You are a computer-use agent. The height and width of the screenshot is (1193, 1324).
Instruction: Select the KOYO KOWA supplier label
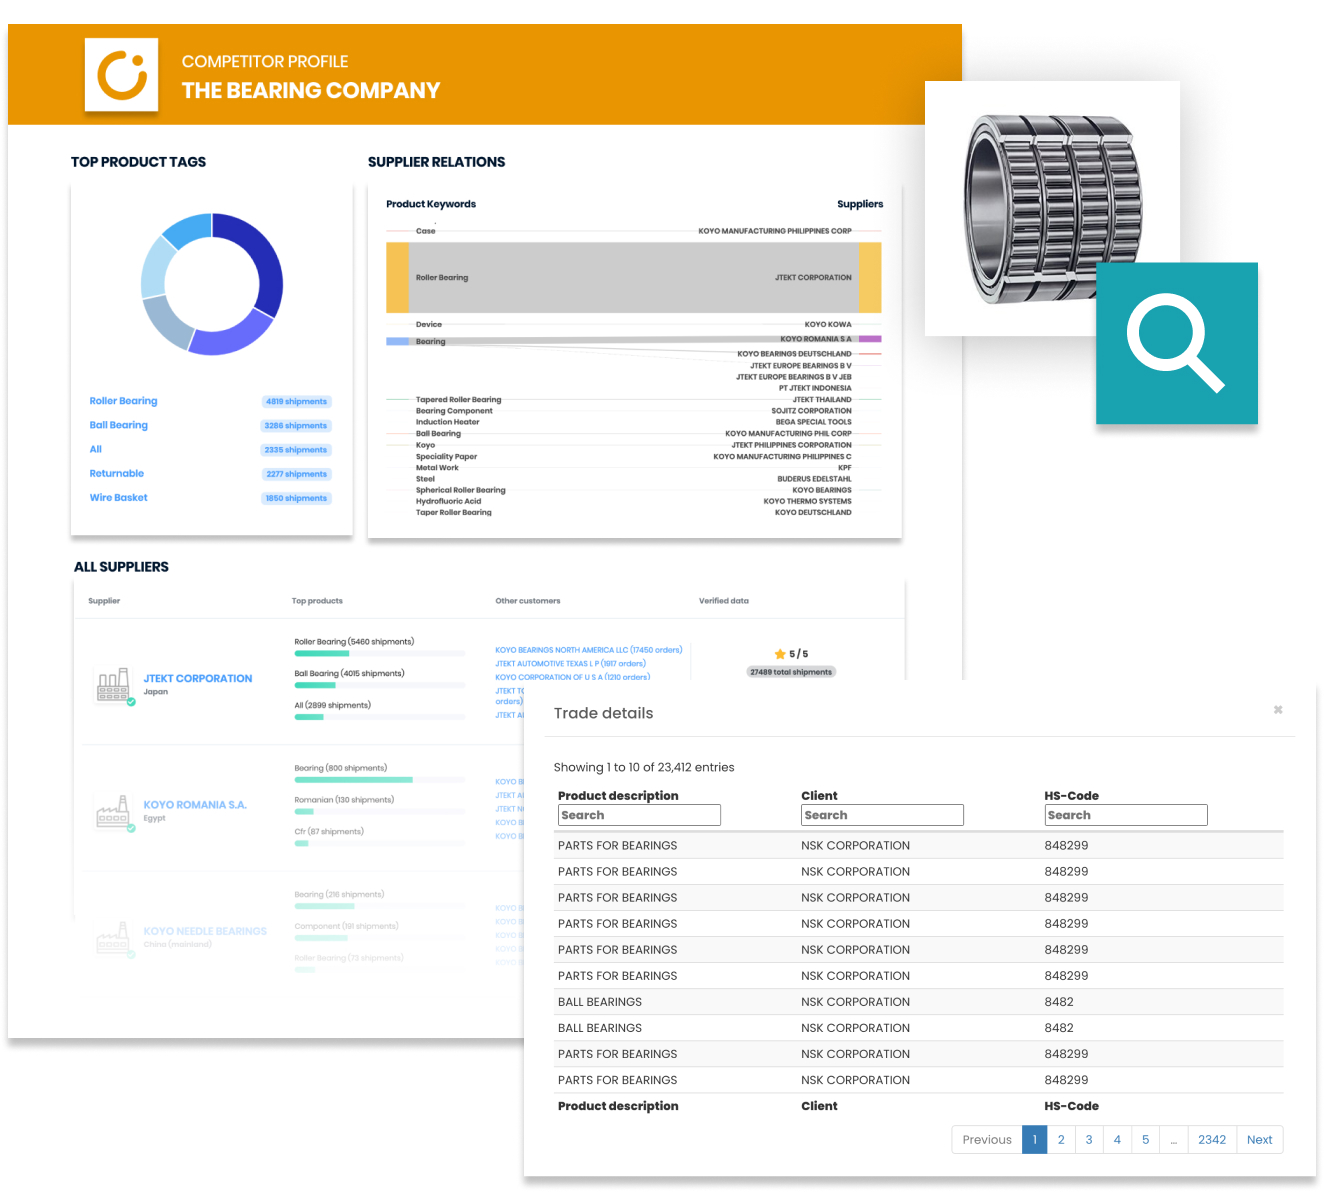(x=828, y=325)
